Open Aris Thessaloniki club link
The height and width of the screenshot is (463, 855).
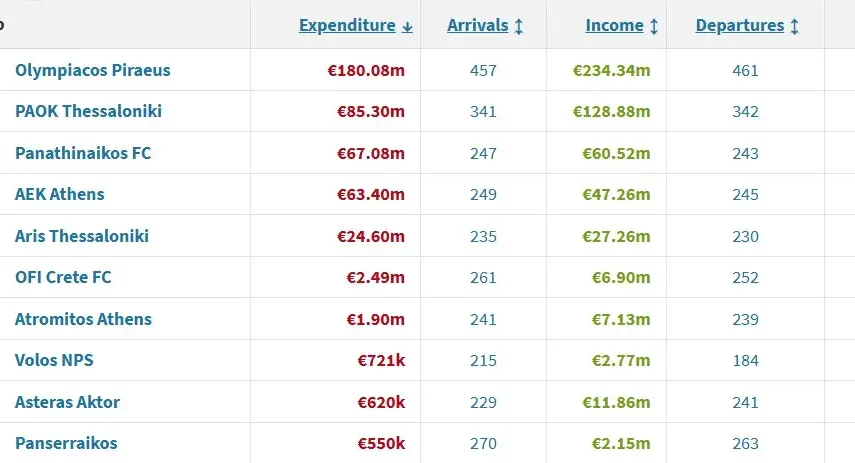click(x=82, y=236)
